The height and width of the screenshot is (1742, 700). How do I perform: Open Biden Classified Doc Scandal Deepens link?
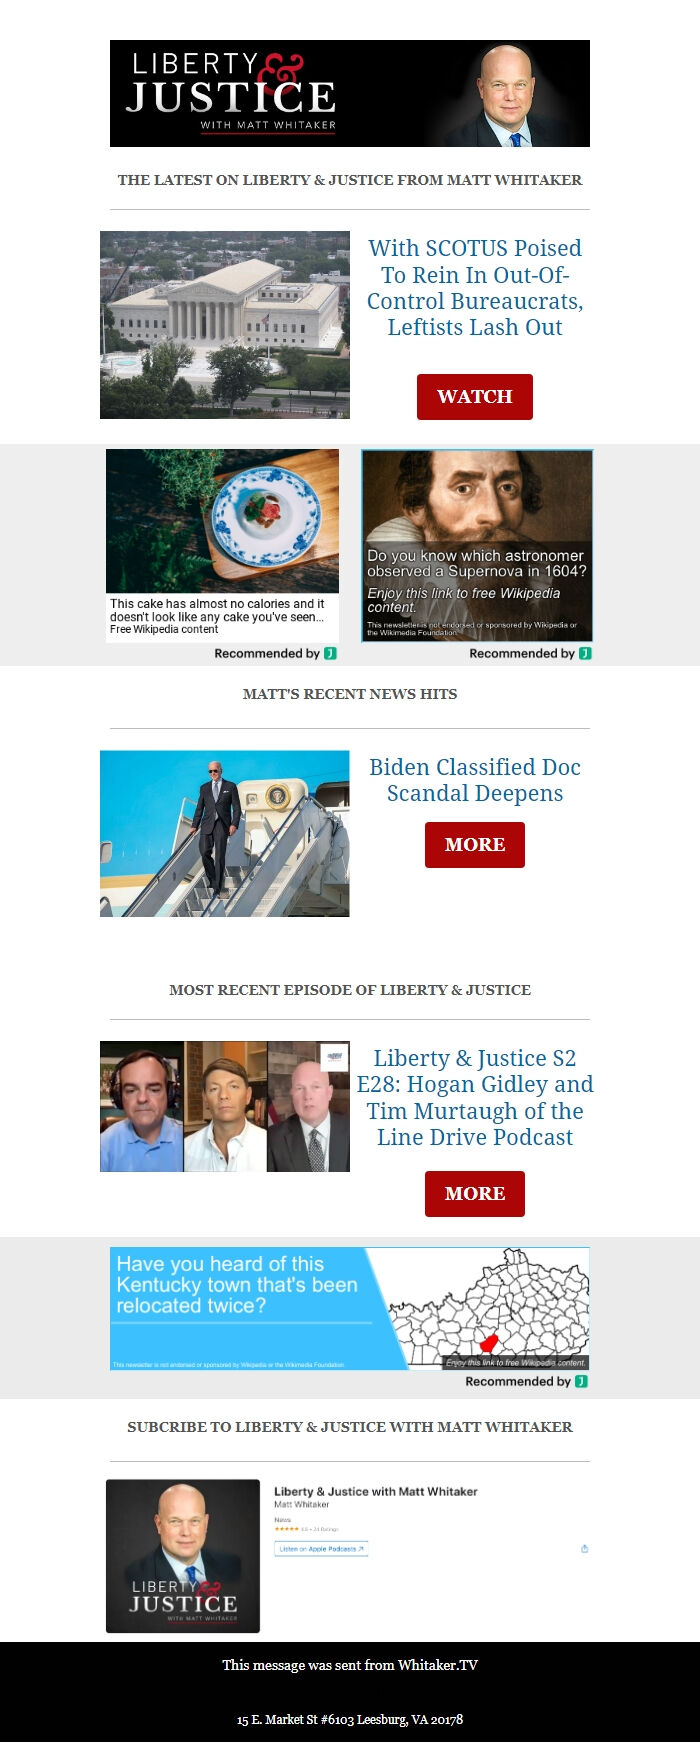point(475,780)
